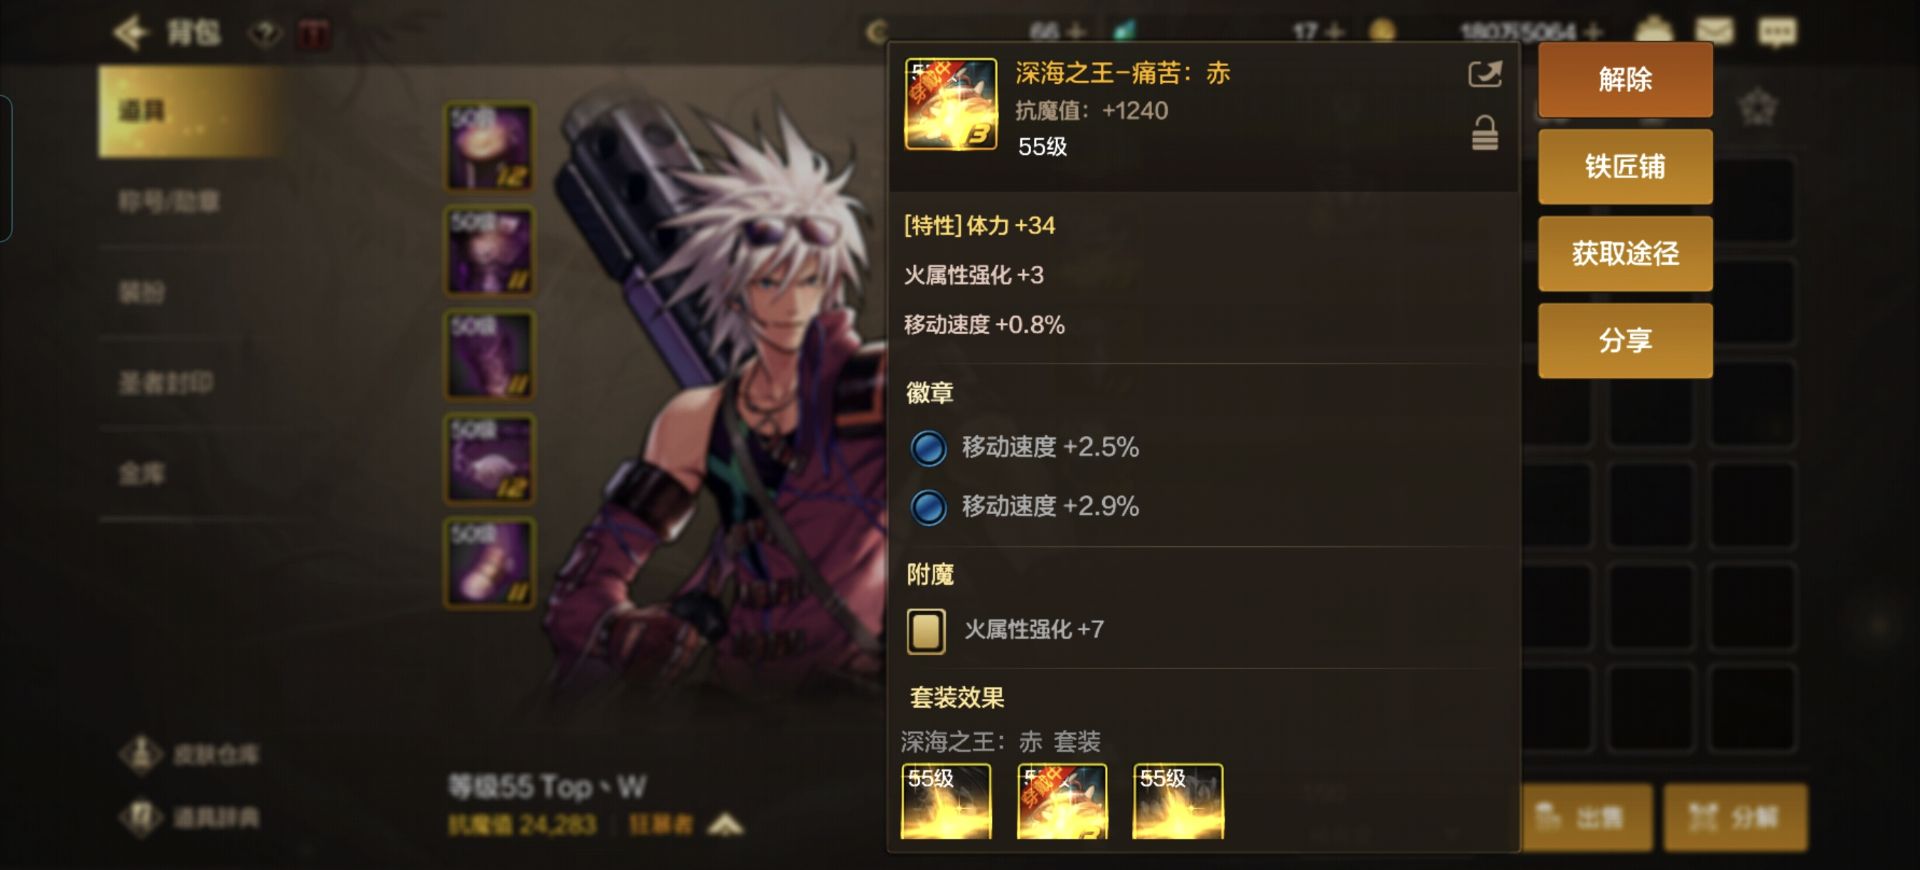Click the enchant card 火属性强化 +7 icon
Screen dimensions: 1920x870
click(926, 631)
